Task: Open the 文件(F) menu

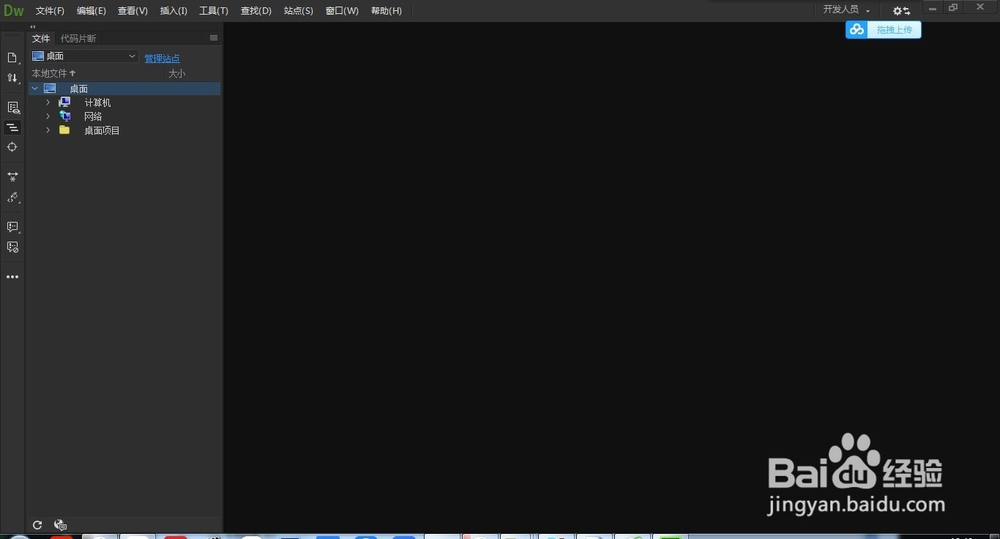Action: pos(50,11)
